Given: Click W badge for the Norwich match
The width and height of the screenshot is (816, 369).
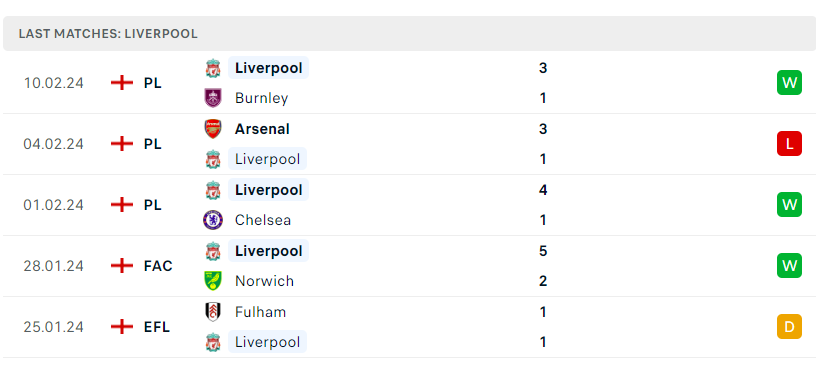Looking at the screenshot, I should point(789,266).
